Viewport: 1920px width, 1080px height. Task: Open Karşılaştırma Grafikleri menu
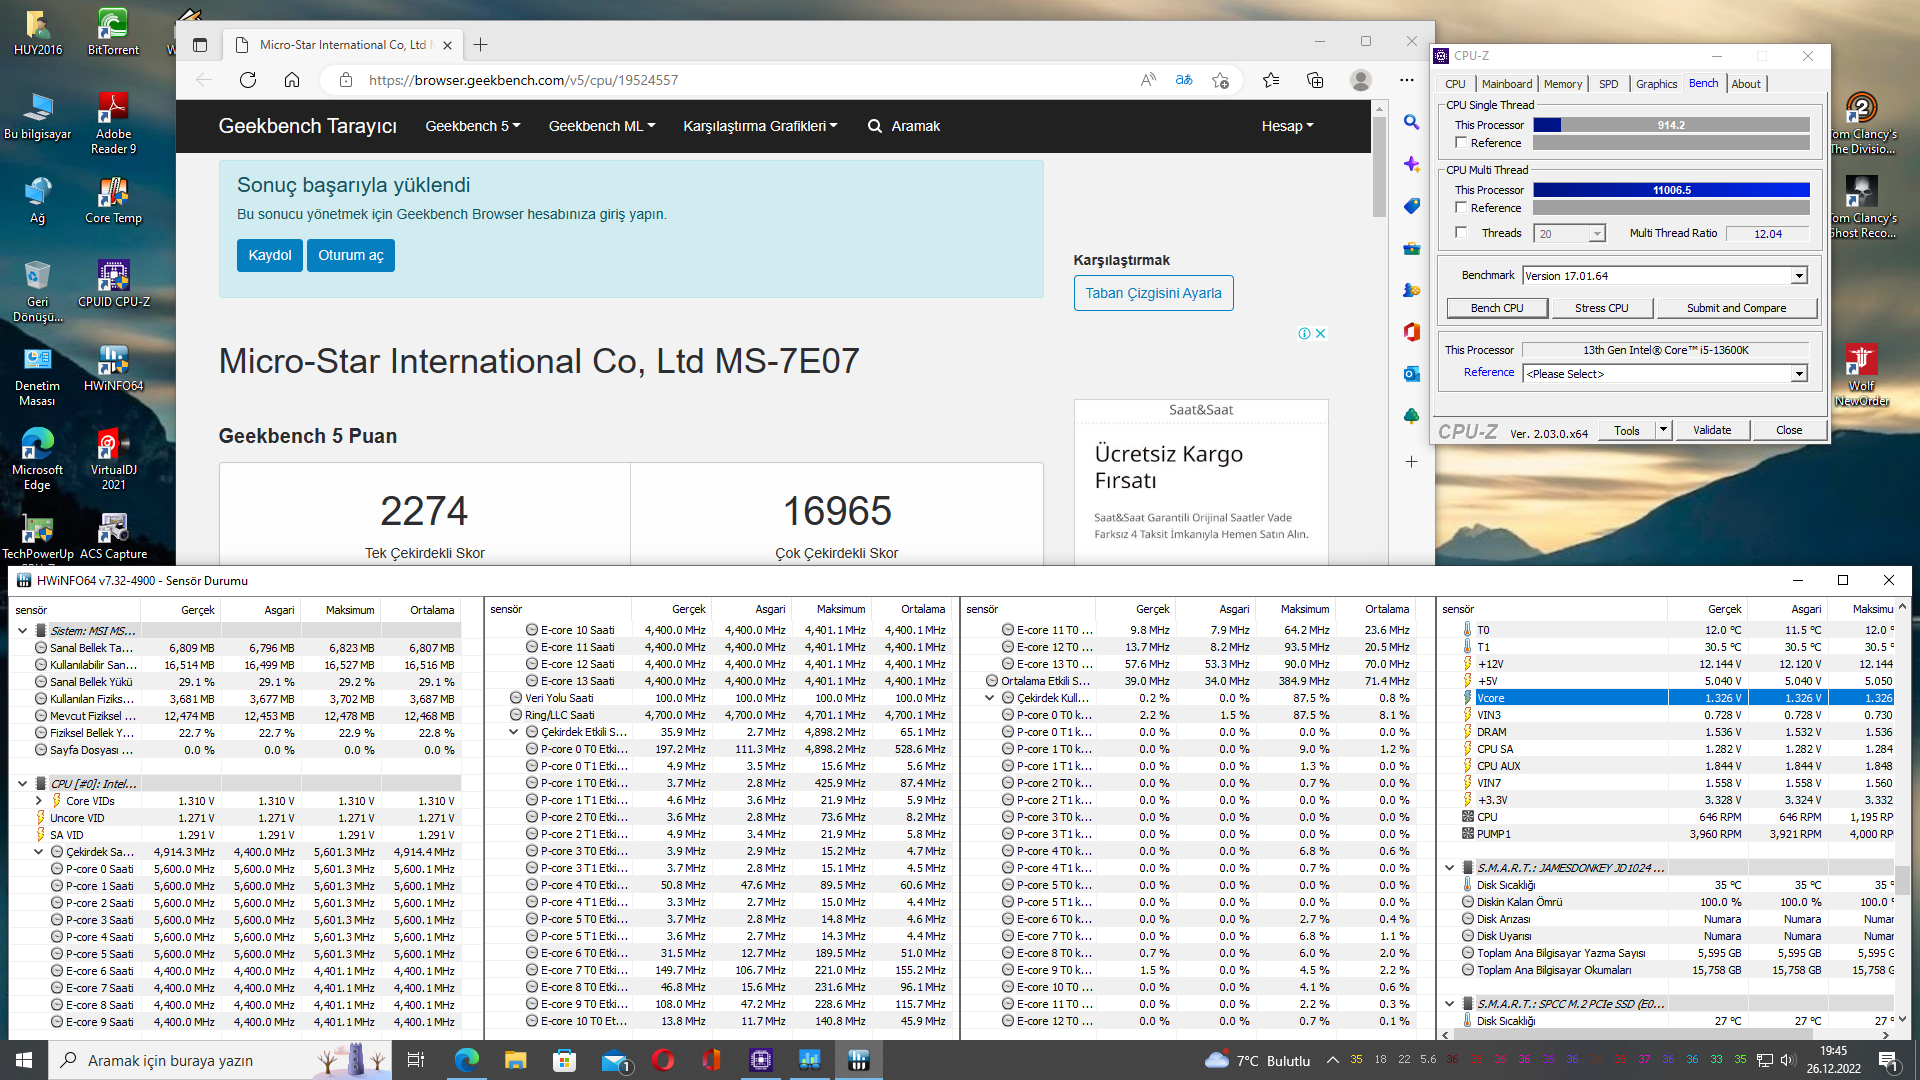[760, 126]
